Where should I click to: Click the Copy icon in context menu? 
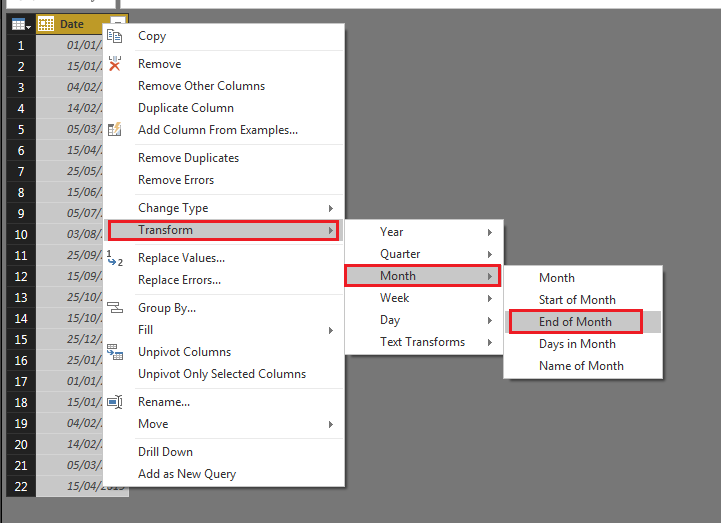tap(114, 36)
